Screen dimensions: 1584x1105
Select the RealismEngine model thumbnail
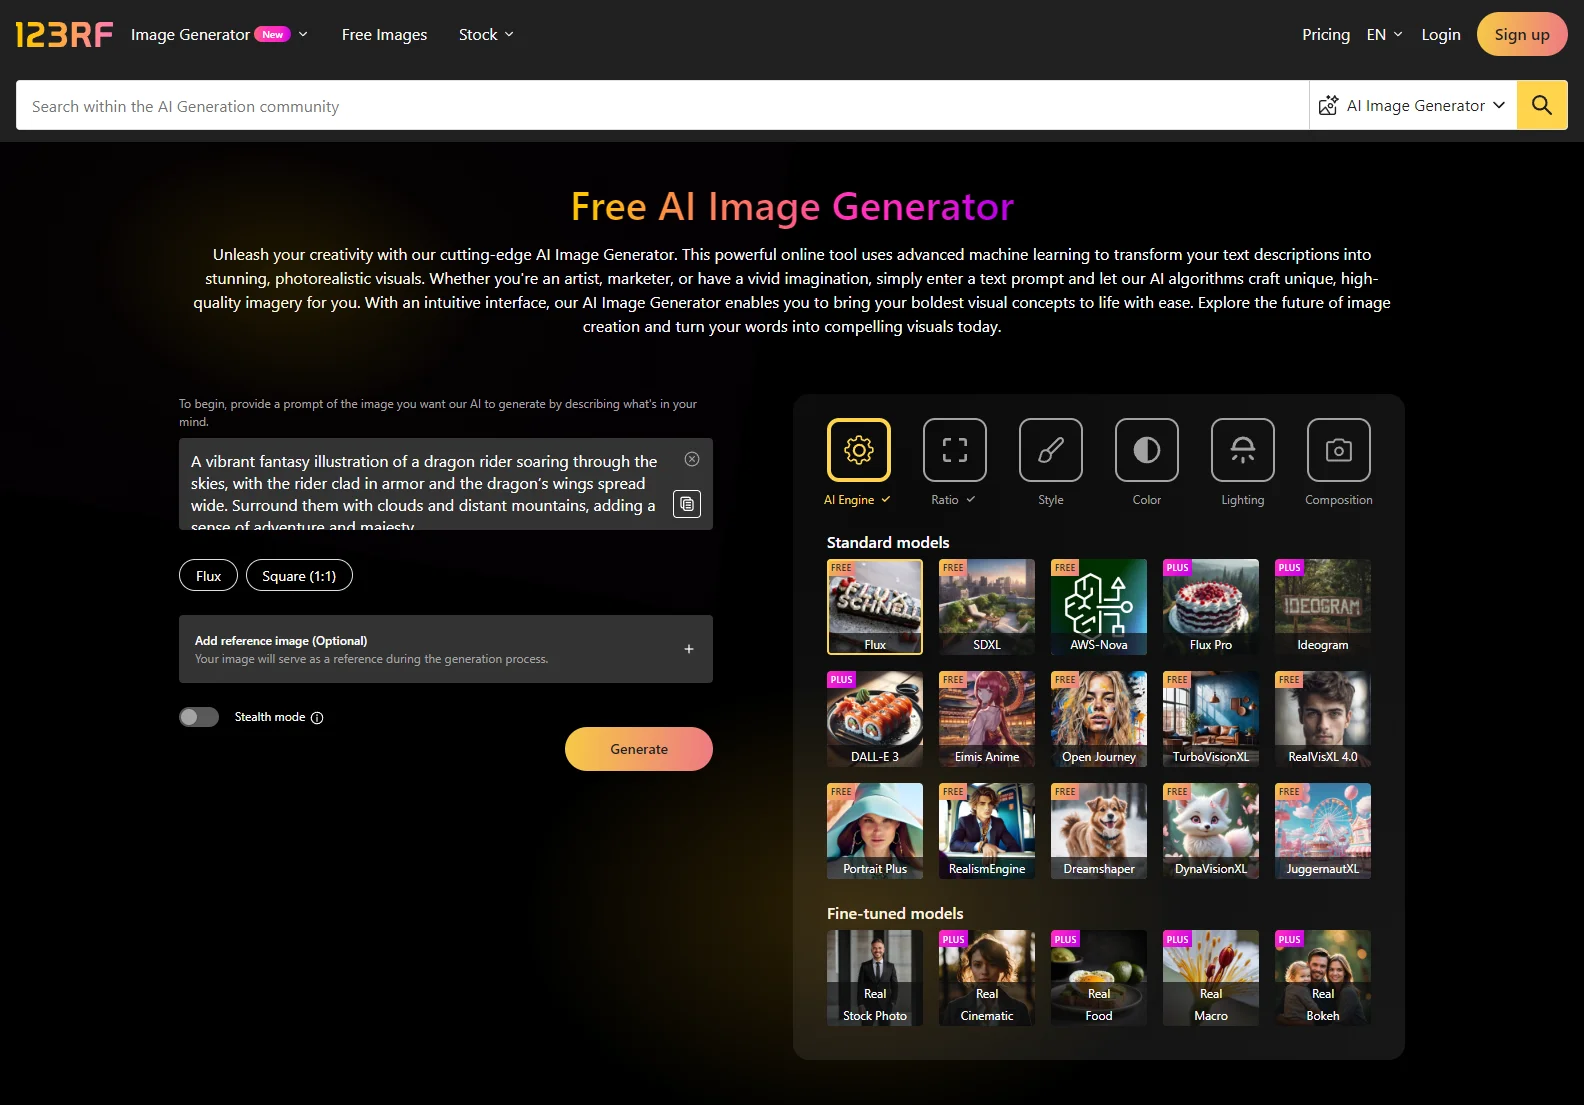[987, 831]
